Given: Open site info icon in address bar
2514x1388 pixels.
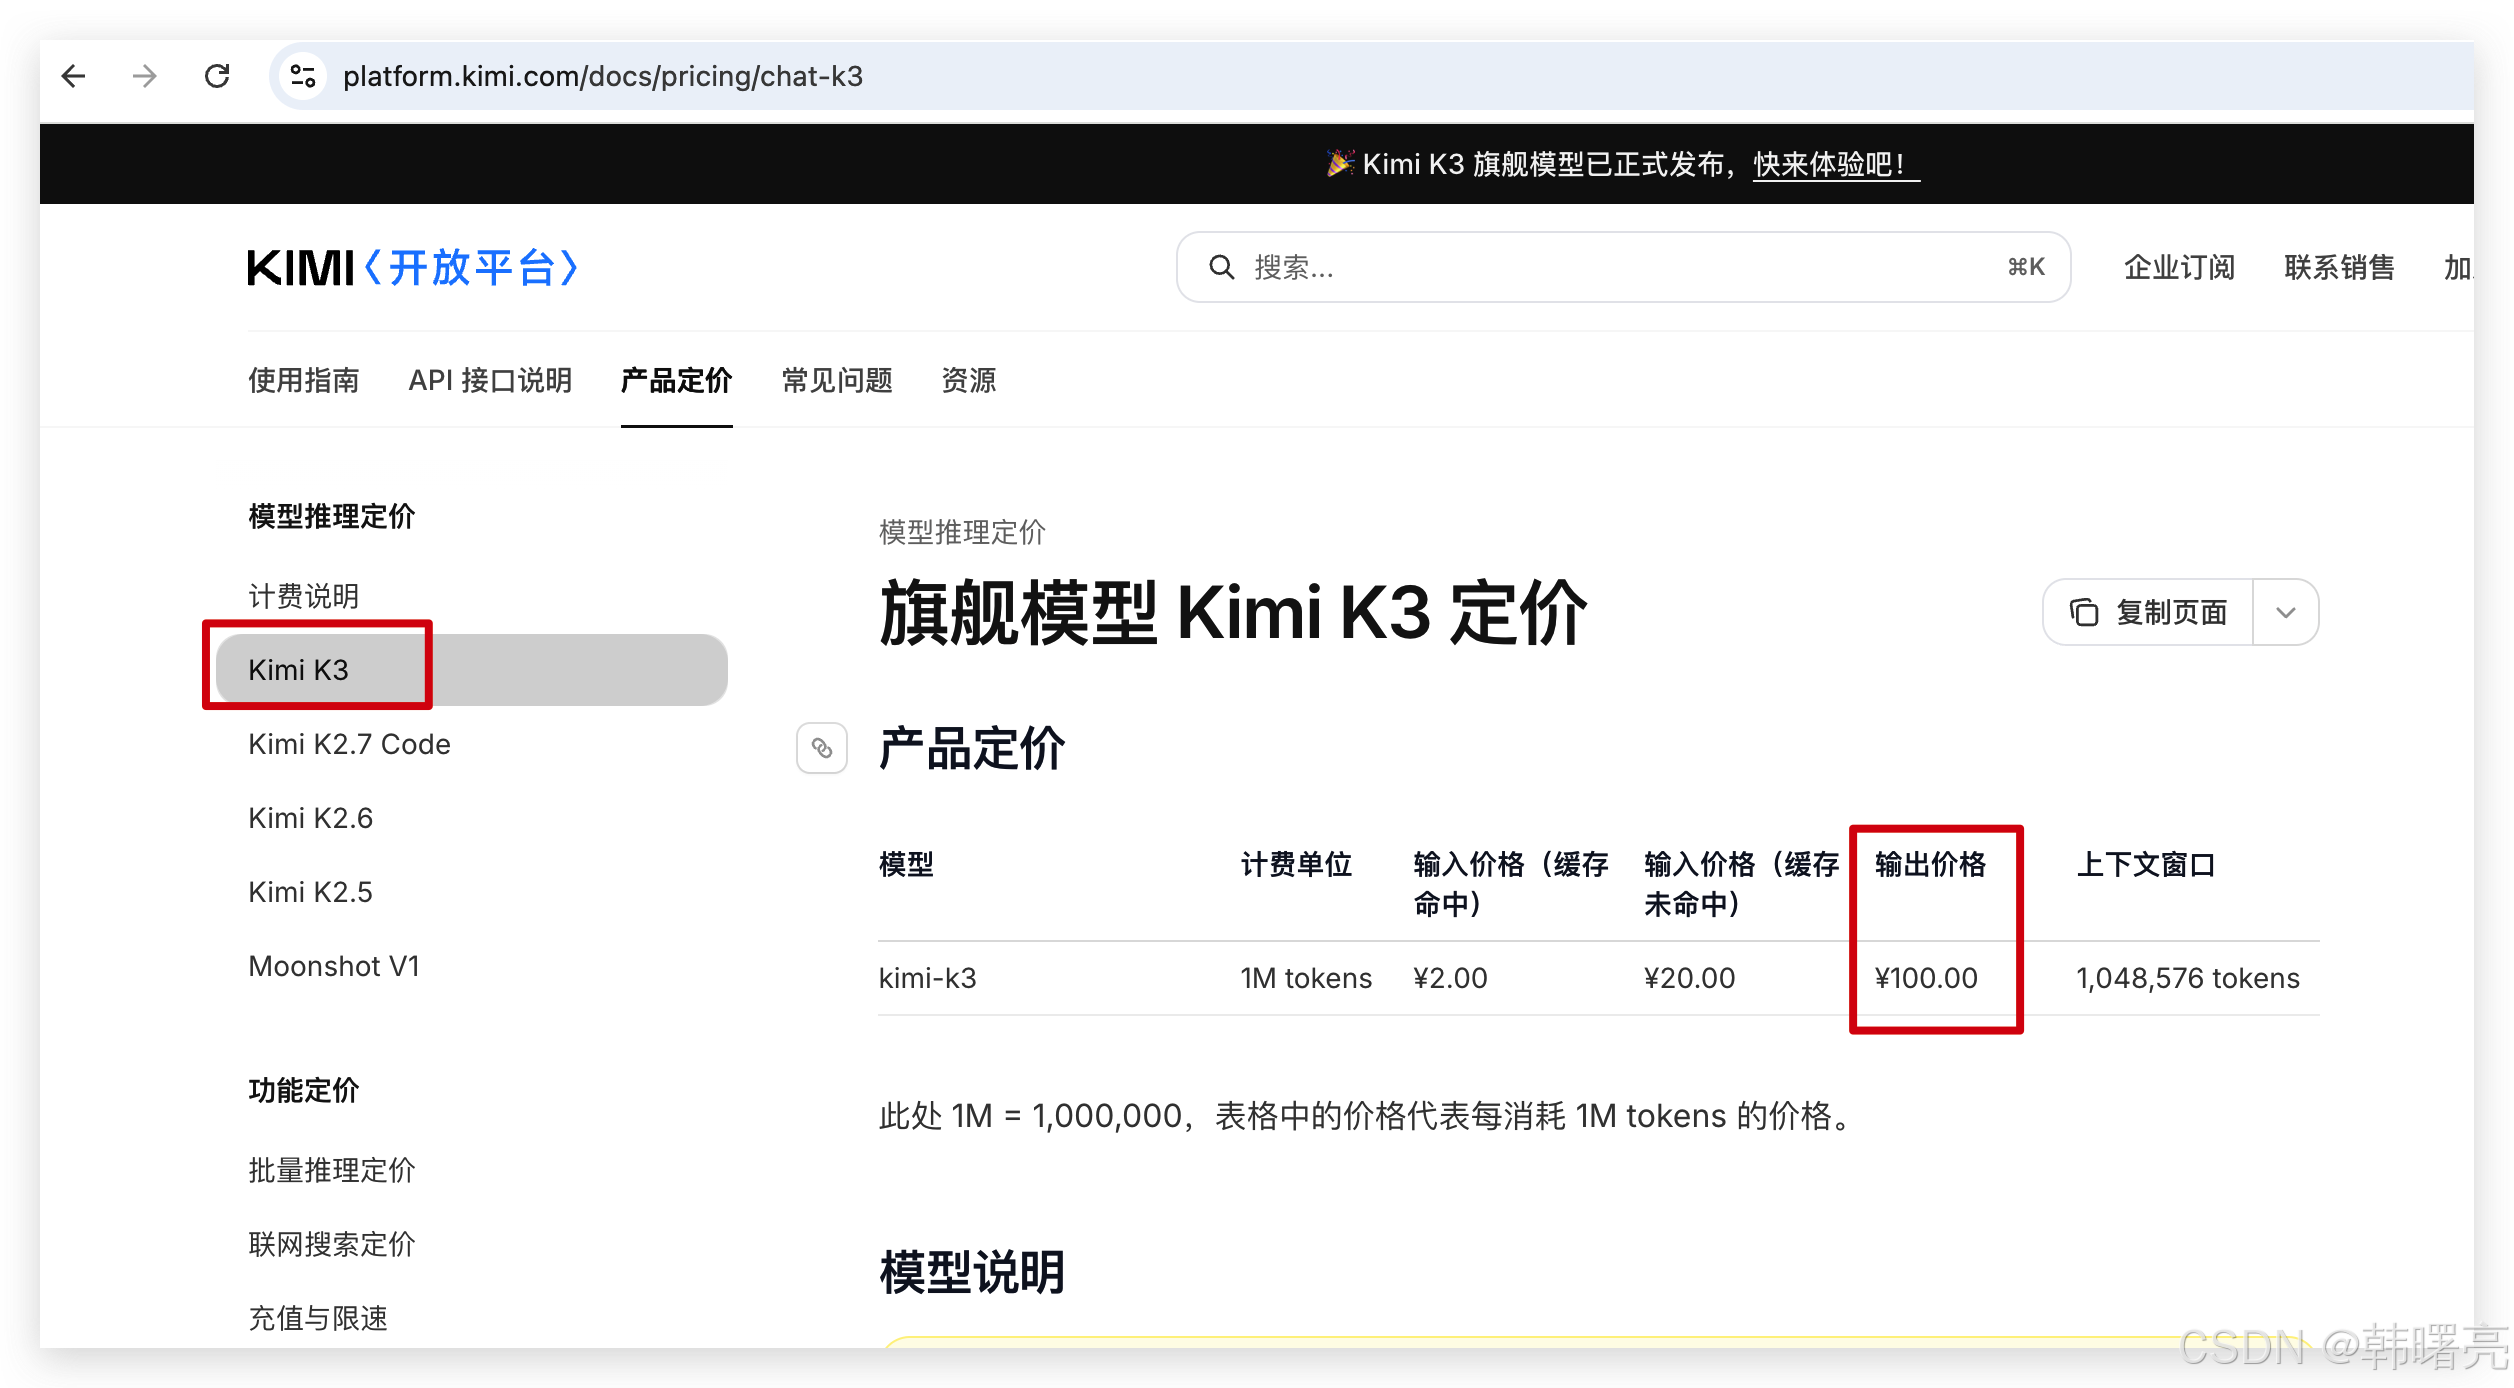Looking at the screenshot, I should [x=302, y=76].
